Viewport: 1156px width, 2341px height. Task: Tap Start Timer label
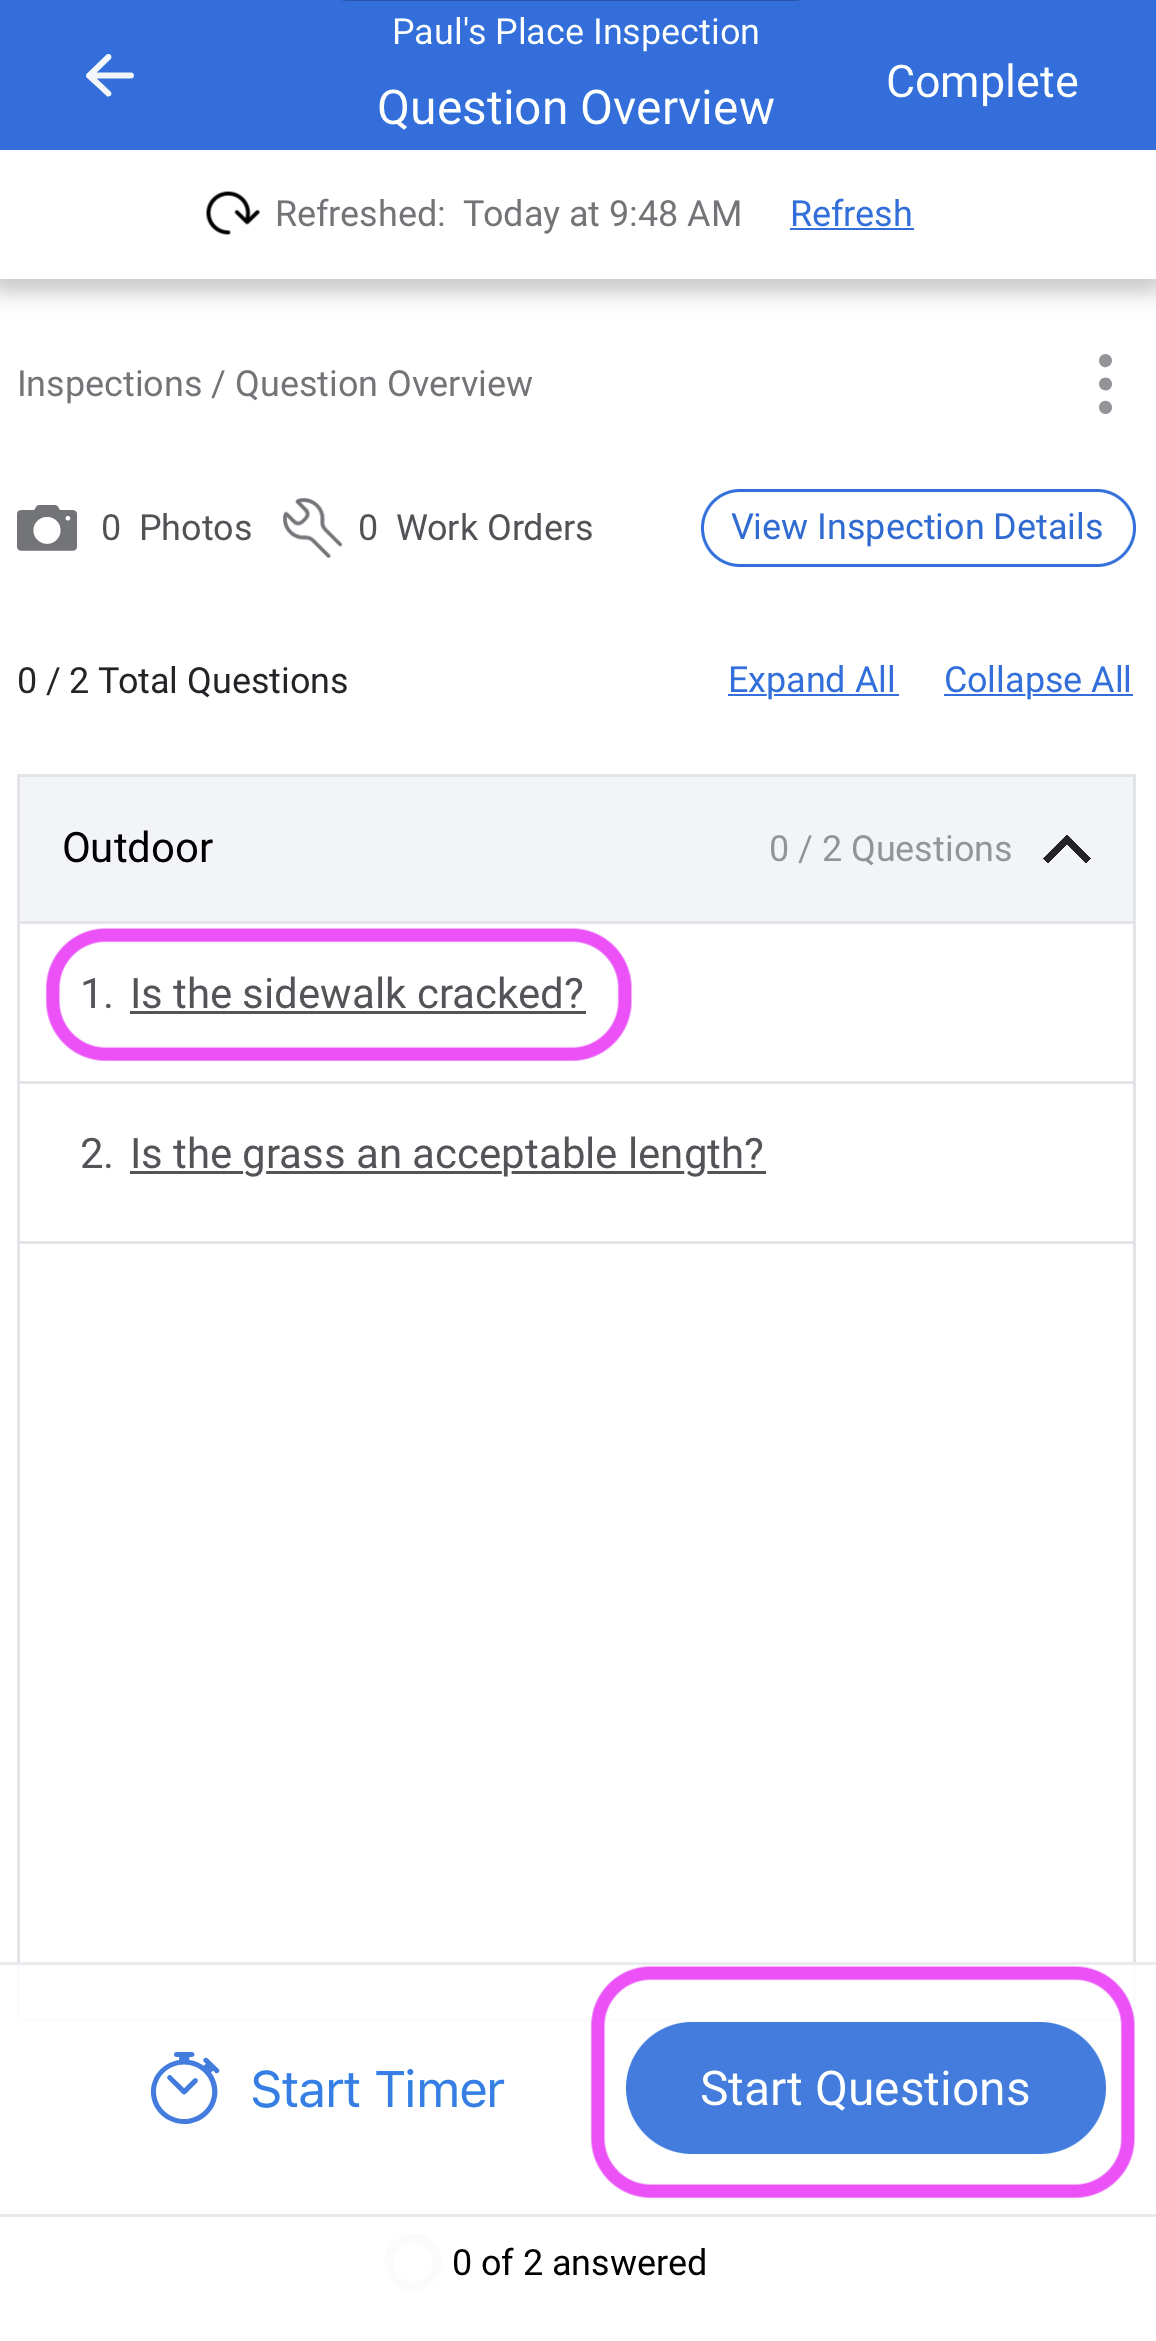pos(377,2089)
